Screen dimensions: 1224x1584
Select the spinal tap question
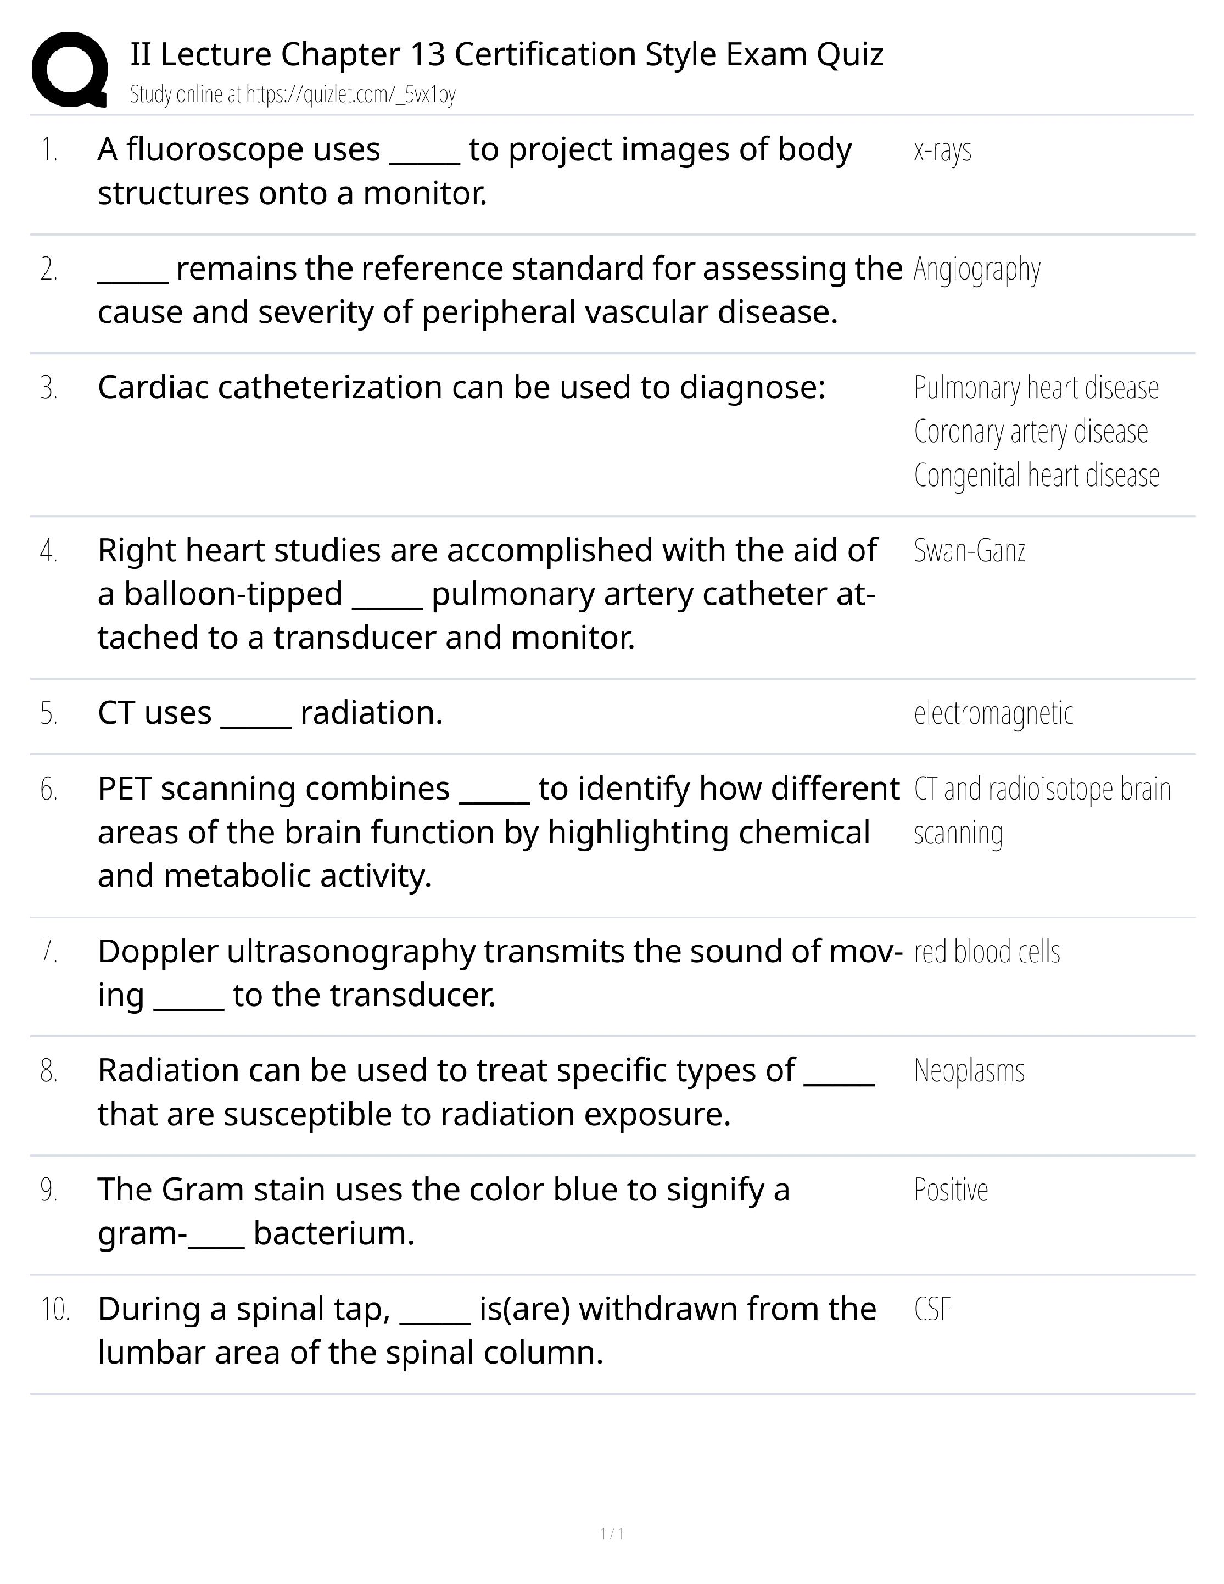coord(486,1331)
